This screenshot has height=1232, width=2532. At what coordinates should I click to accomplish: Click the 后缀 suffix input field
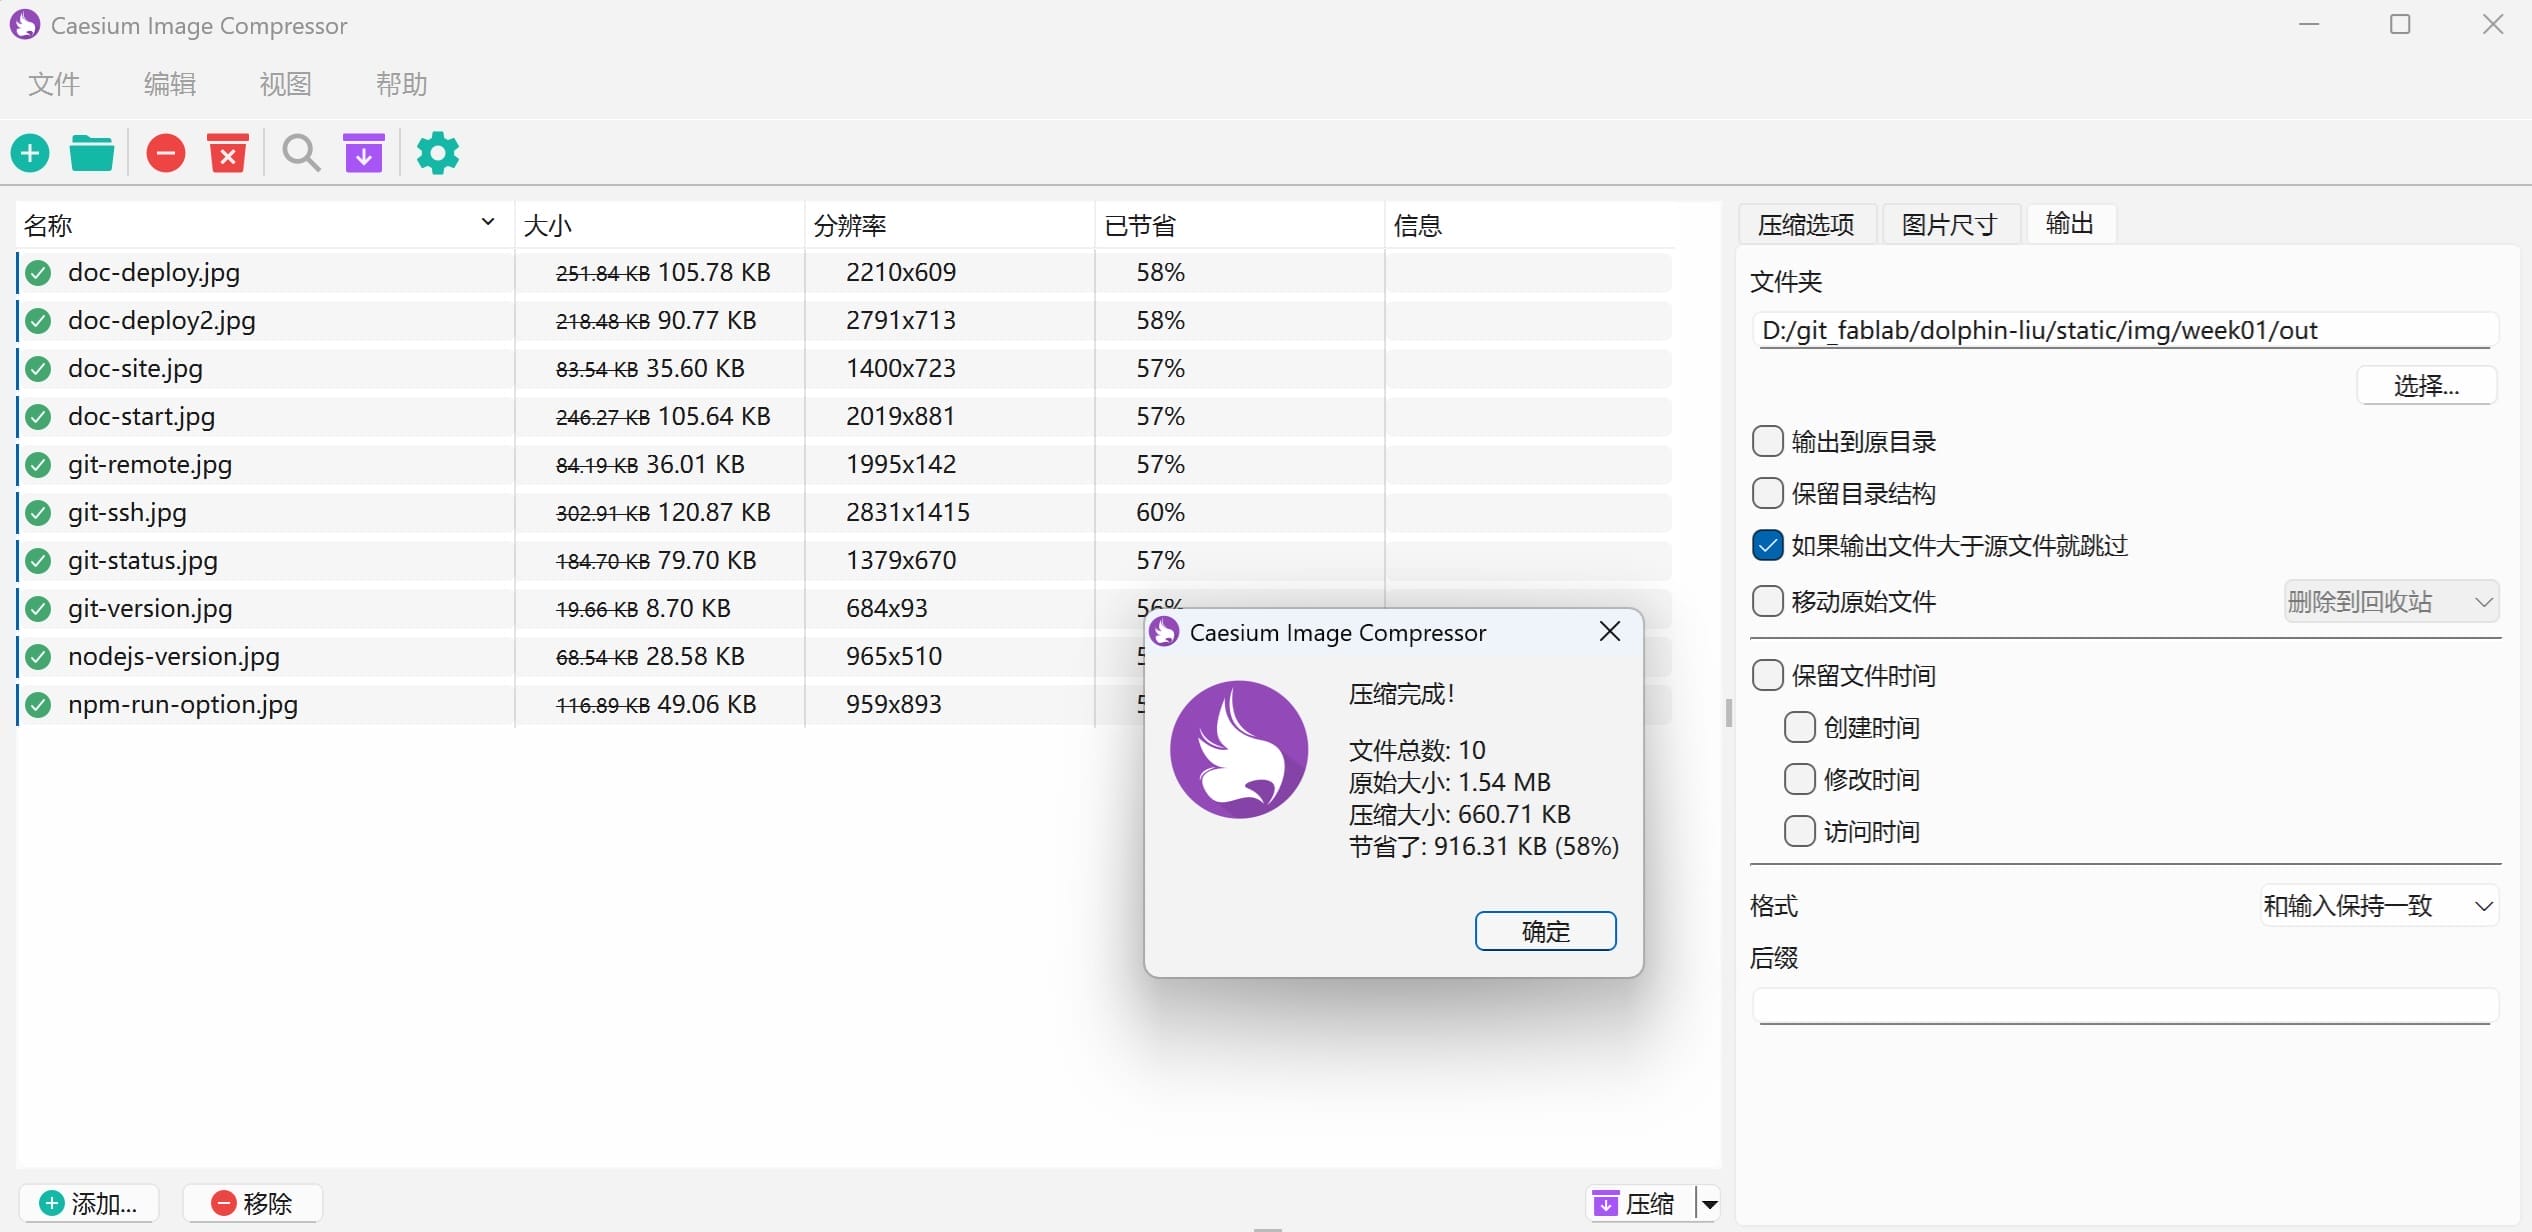pyautogui.click(x=2124, y=1005)
